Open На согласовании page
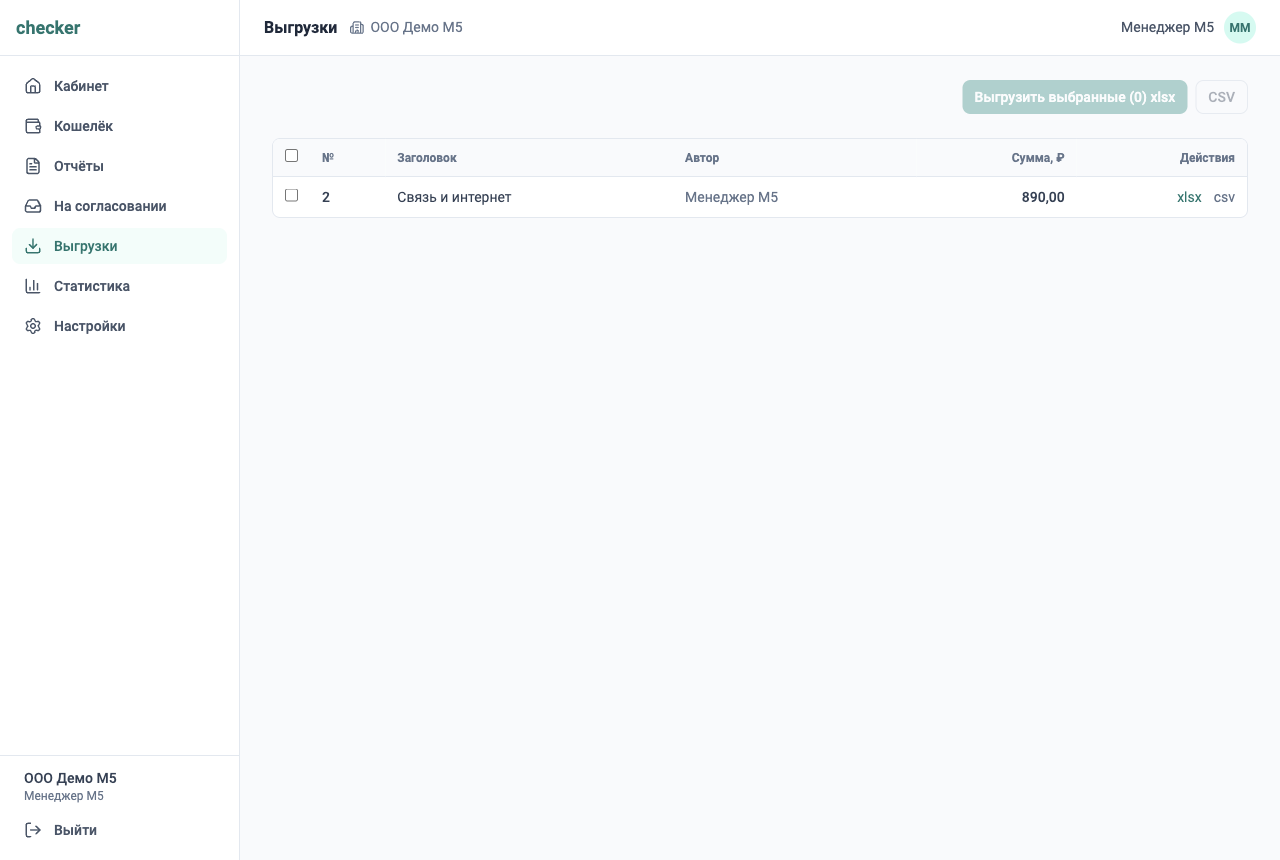 click(x=120, y=206)
